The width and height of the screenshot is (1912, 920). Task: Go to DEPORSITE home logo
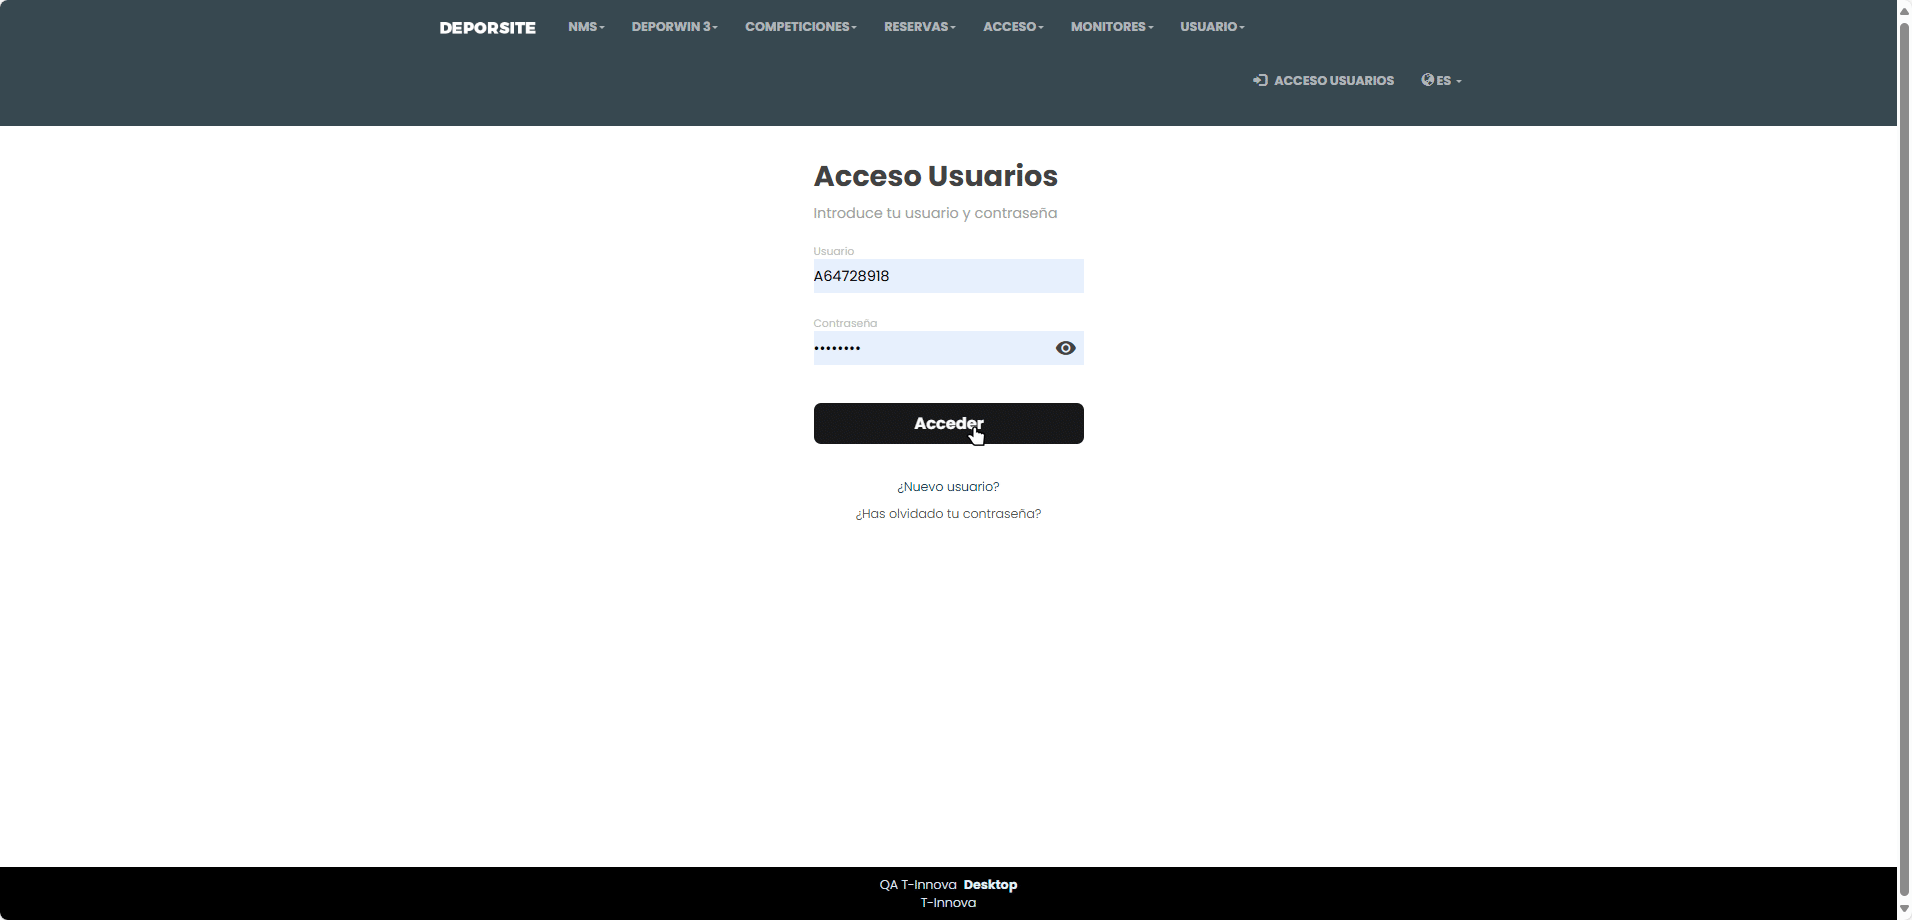(487, 28)
